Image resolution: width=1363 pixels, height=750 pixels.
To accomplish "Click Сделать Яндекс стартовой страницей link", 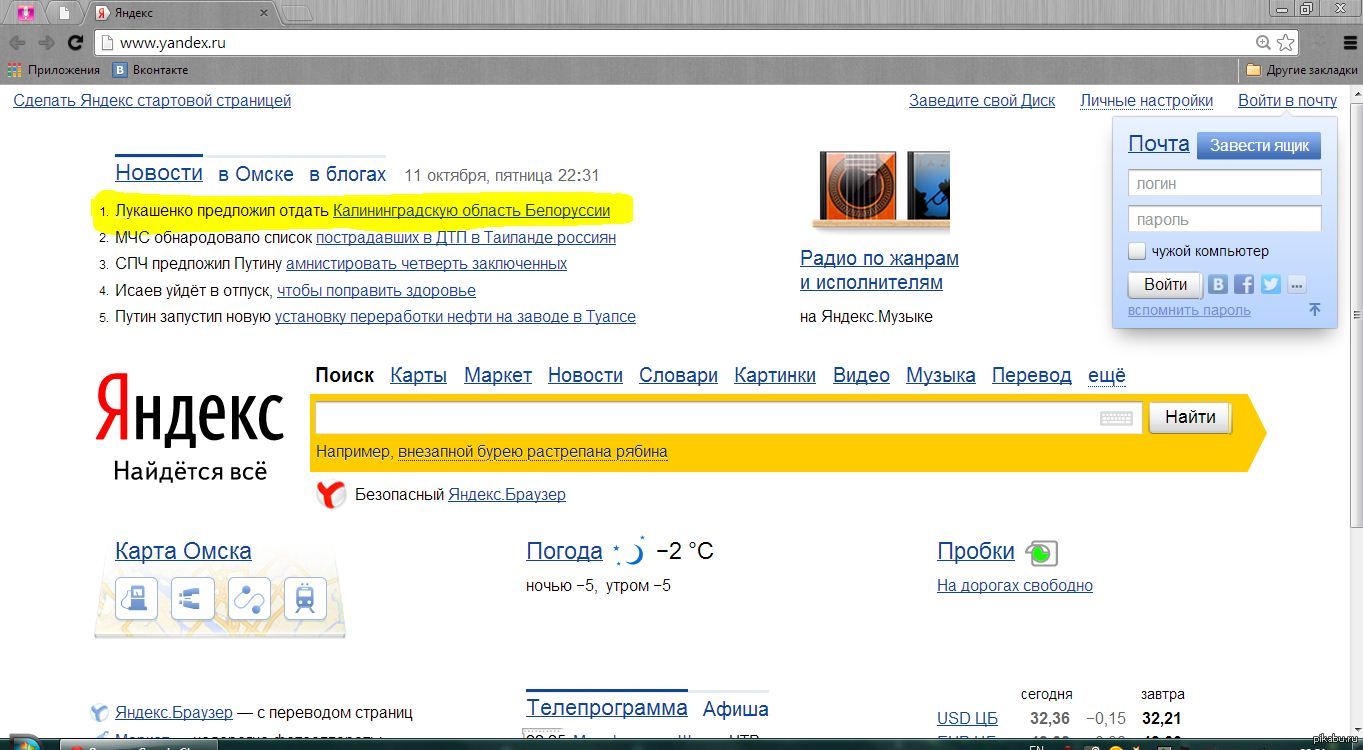I will pyautogui.click(x=152, y=100).
